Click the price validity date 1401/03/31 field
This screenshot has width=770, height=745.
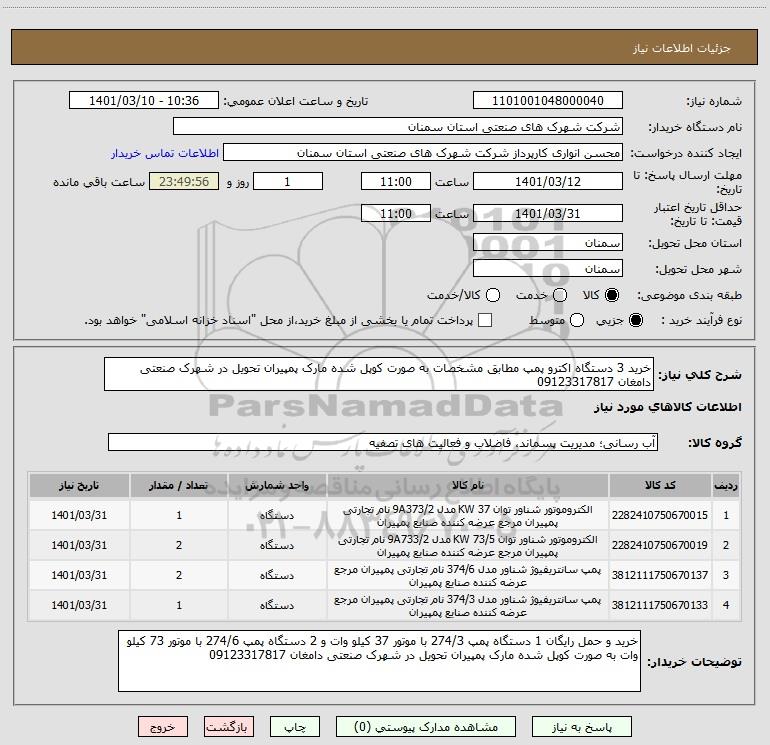click(548, 214)
